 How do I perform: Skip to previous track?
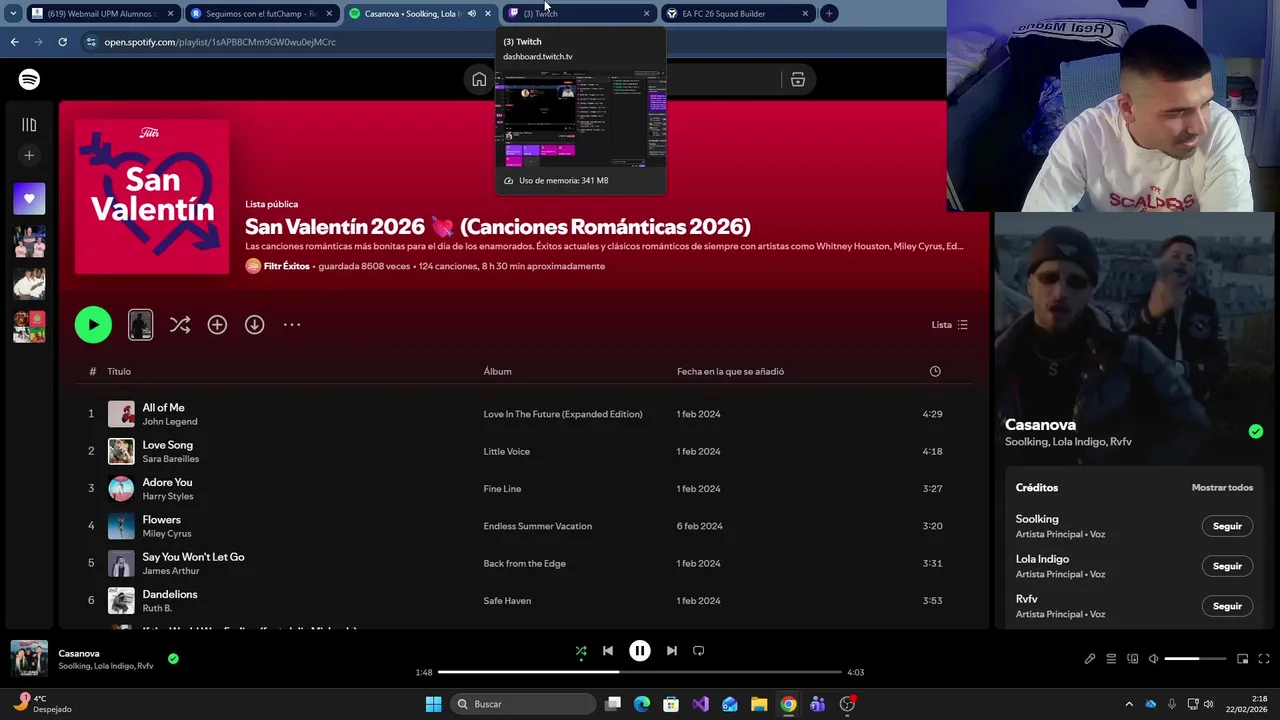pos(608,651)
